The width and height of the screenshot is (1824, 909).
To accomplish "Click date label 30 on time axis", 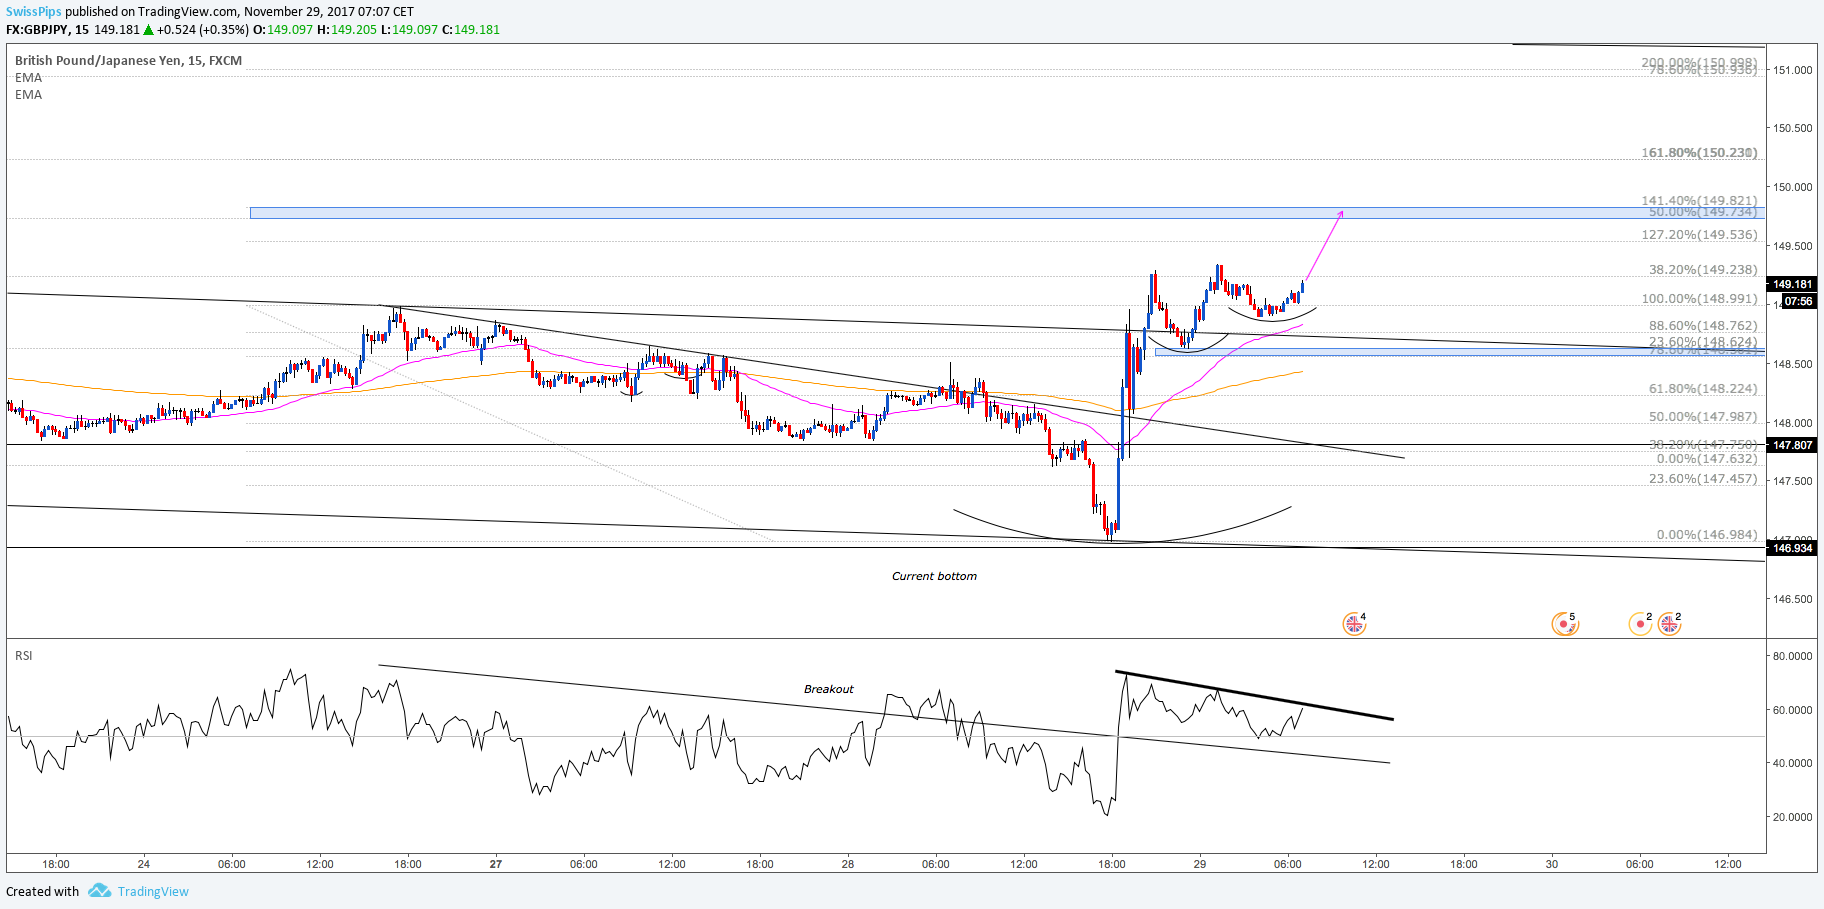I will [x=1552, y=864].
